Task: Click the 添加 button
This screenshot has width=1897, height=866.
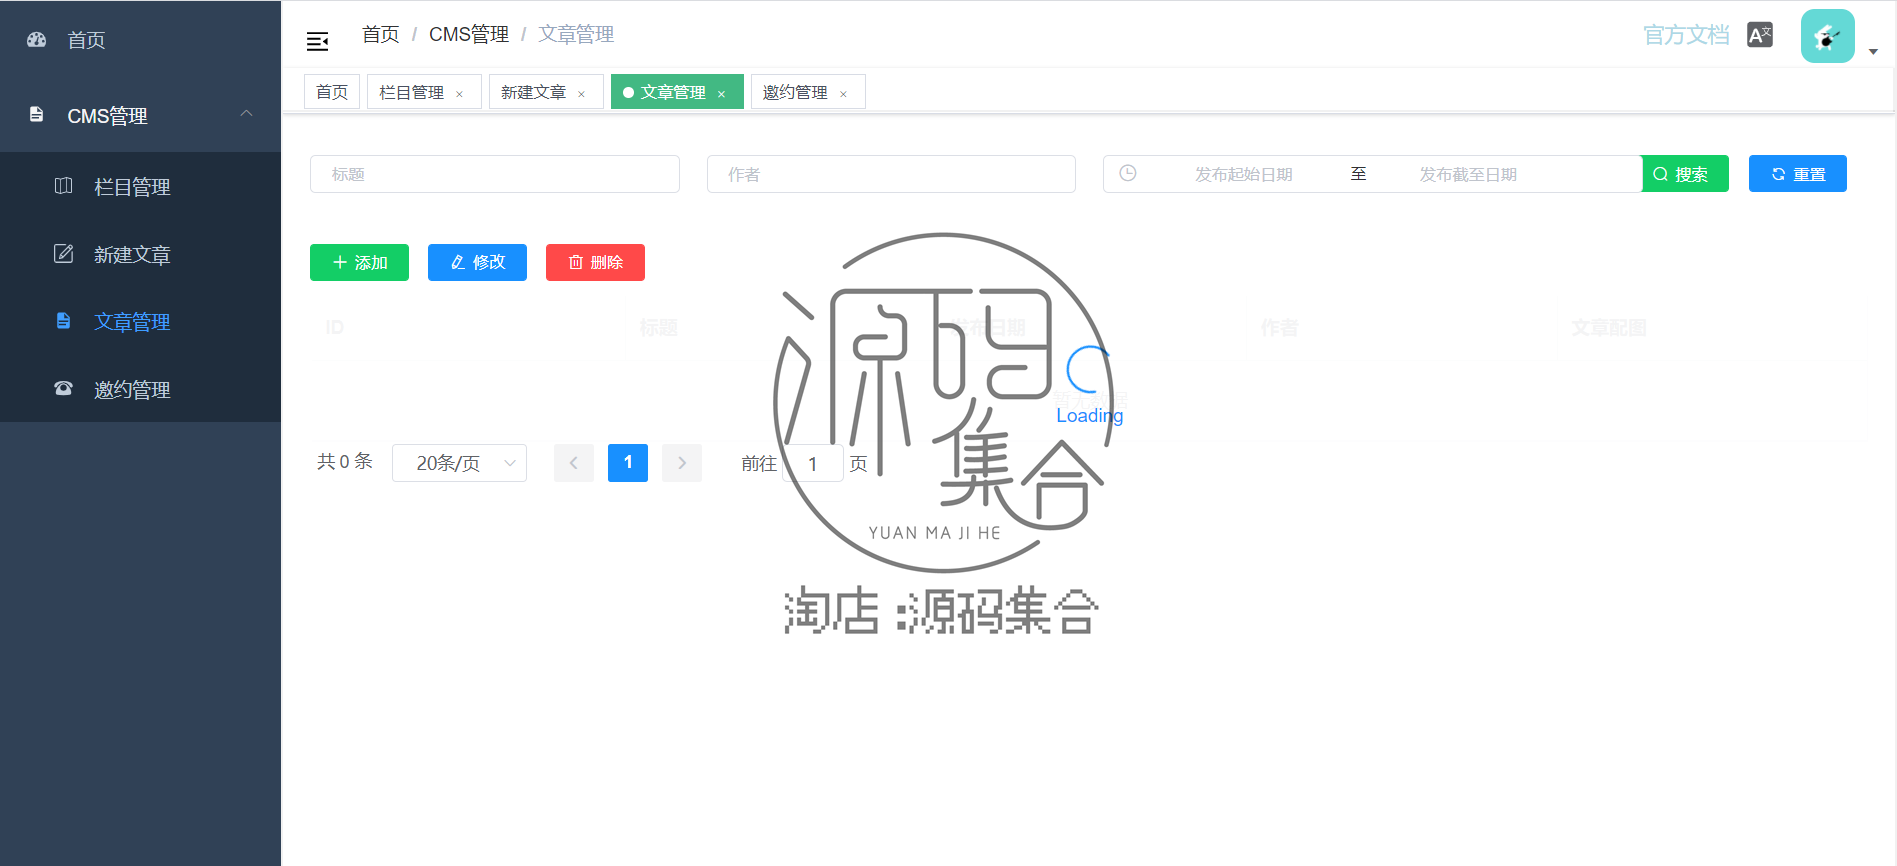Action: coord(359,262)
